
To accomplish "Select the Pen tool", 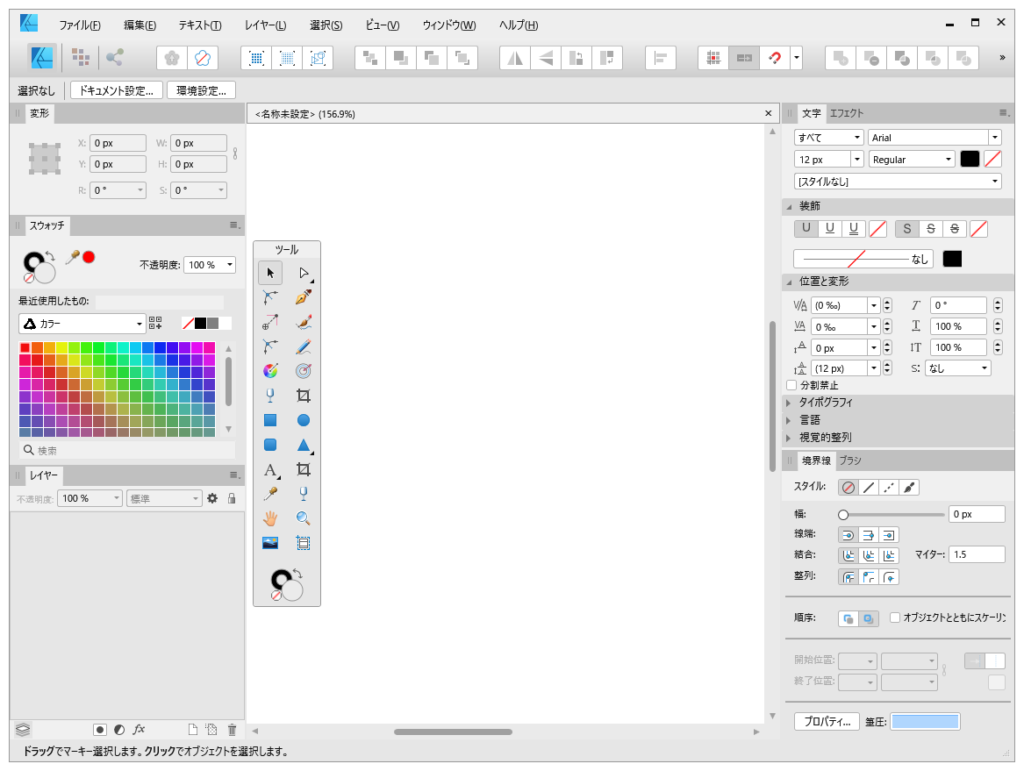I will (x=304, y=297).
